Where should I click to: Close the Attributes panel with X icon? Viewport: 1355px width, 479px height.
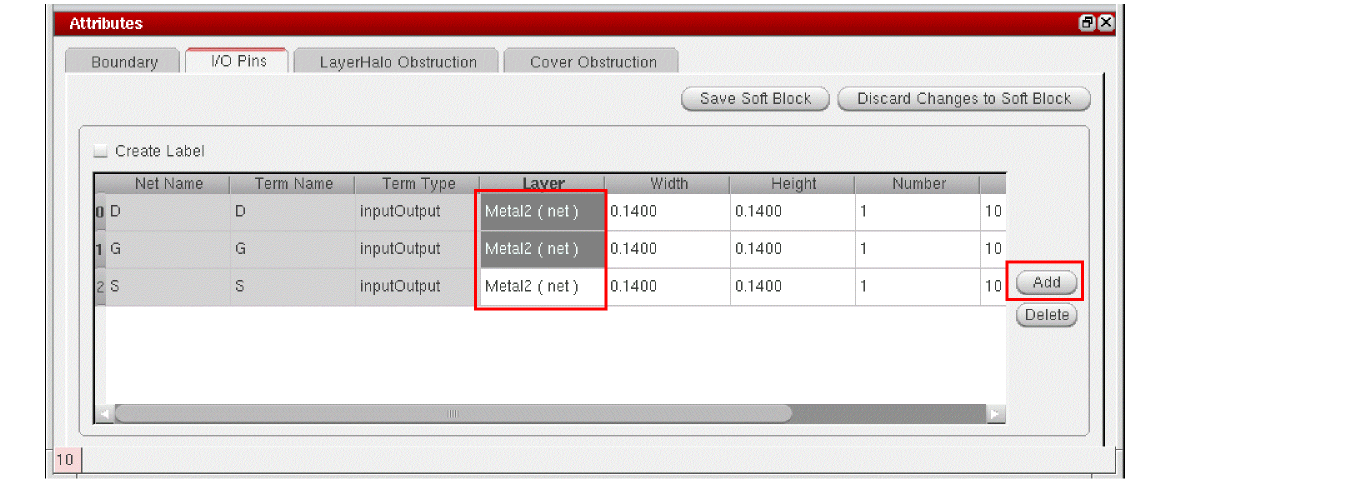(x=1105, y=23)
